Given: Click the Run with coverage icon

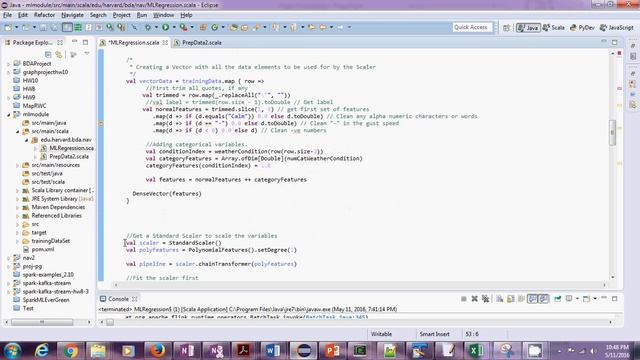Looking at the screenshot, I should pyautogui.click(x=183, y=27).
